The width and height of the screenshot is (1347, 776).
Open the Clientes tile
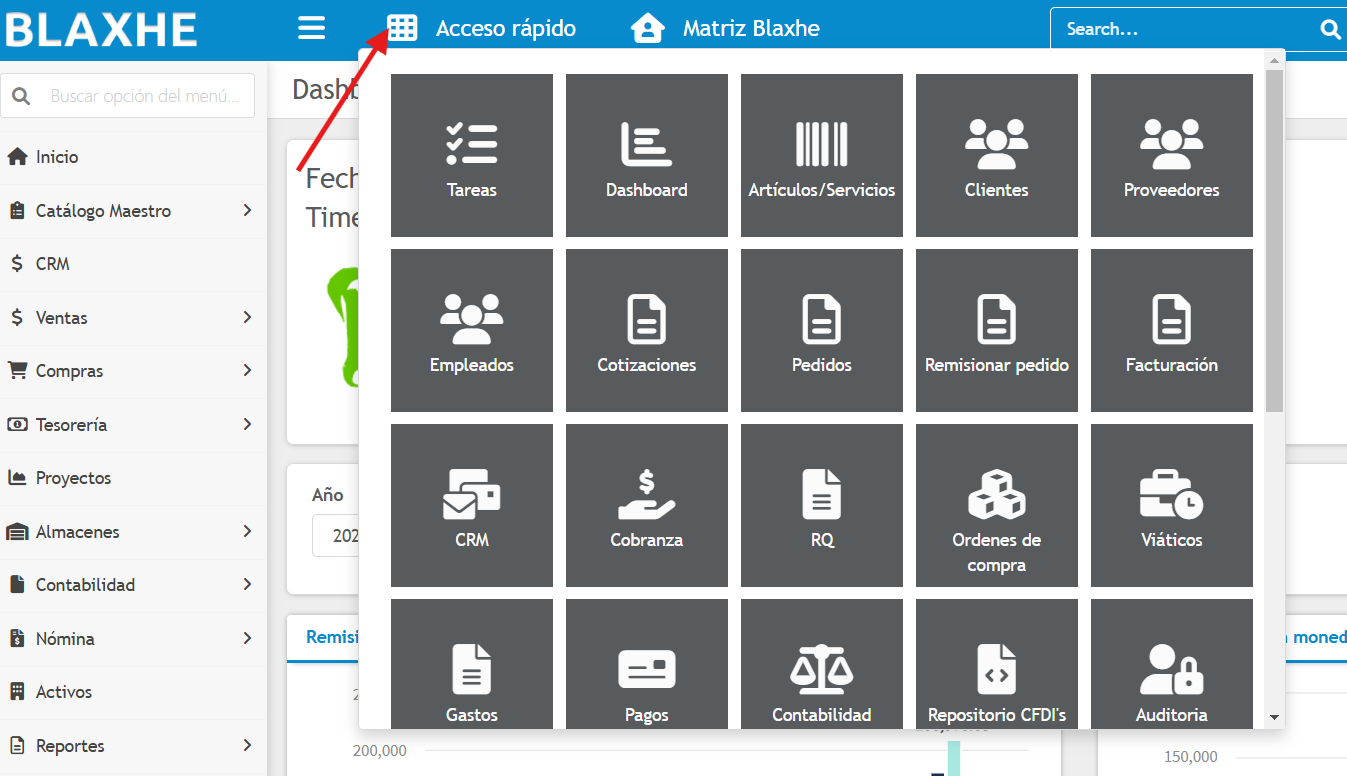[997, 155]
